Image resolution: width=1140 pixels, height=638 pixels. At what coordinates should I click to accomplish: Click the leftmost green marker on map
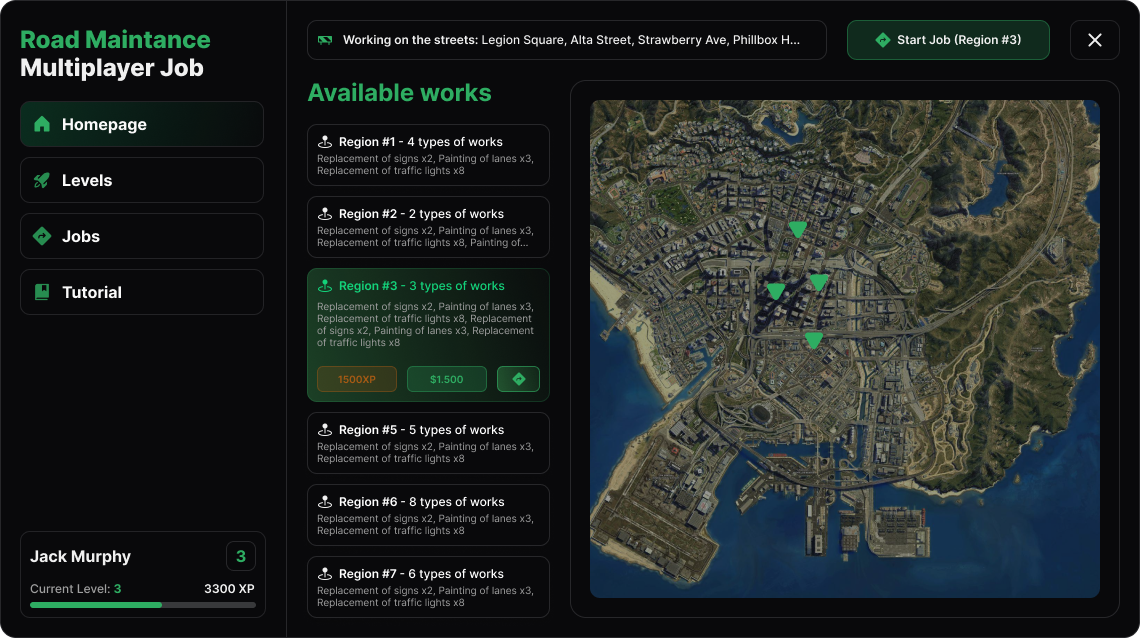[x=776, y=291]
